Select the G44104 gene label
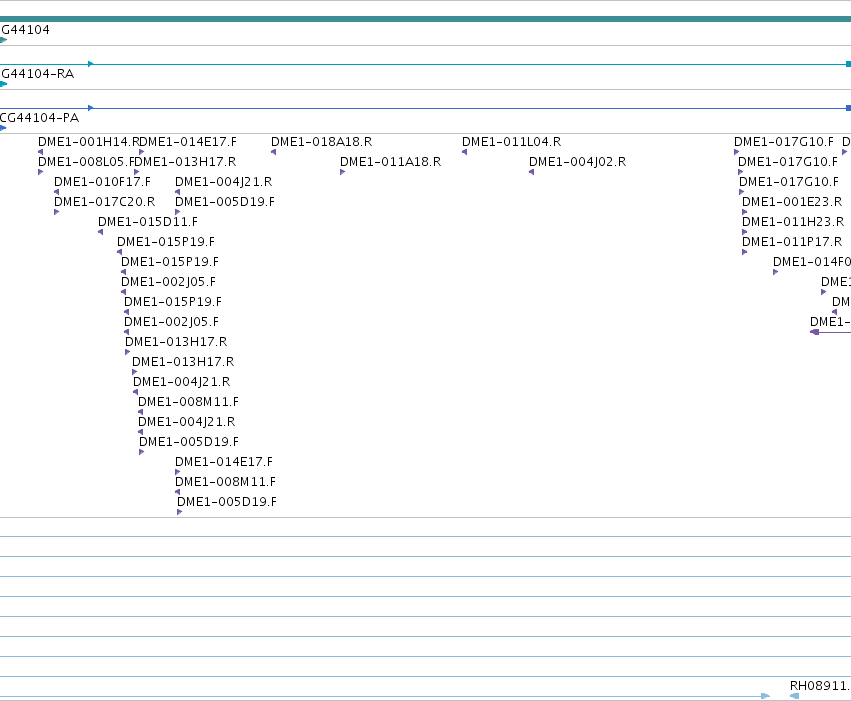The image size is (851, 701). tap(25, 30)
